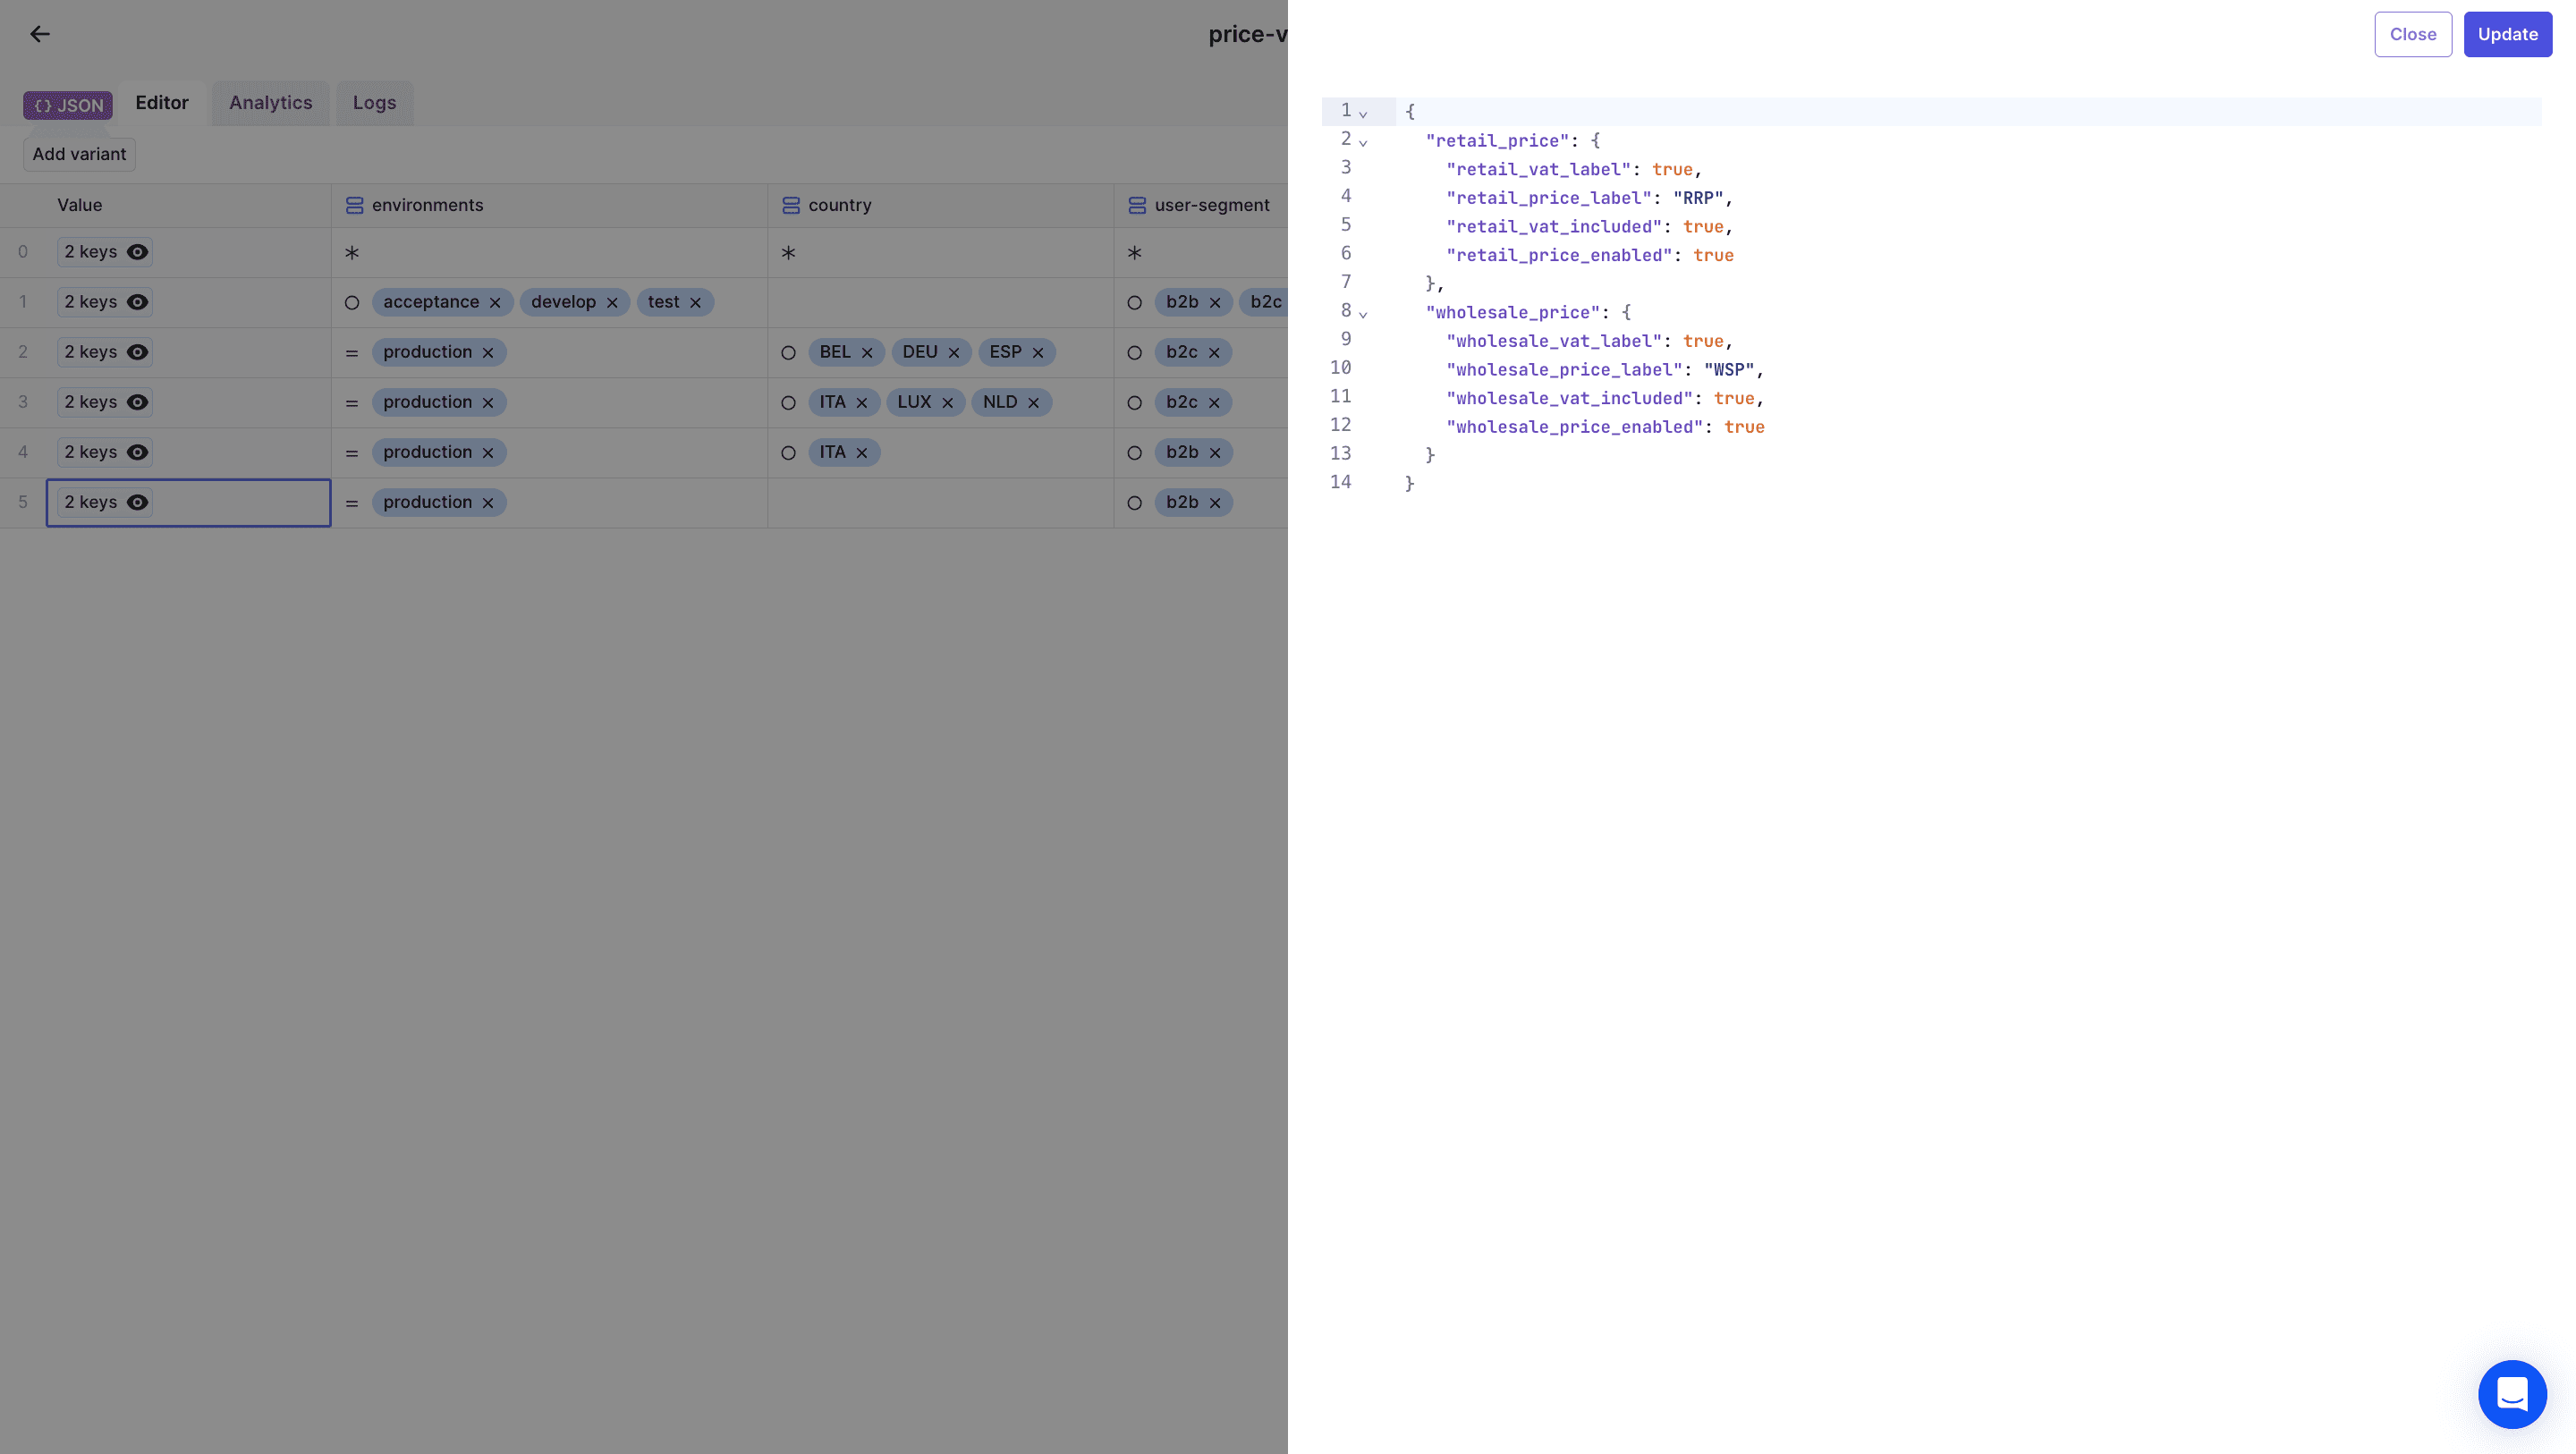This screenshot has width=2576, height=1454.
Task: Click the Add variant button
Action: click(x=79, y=154)
